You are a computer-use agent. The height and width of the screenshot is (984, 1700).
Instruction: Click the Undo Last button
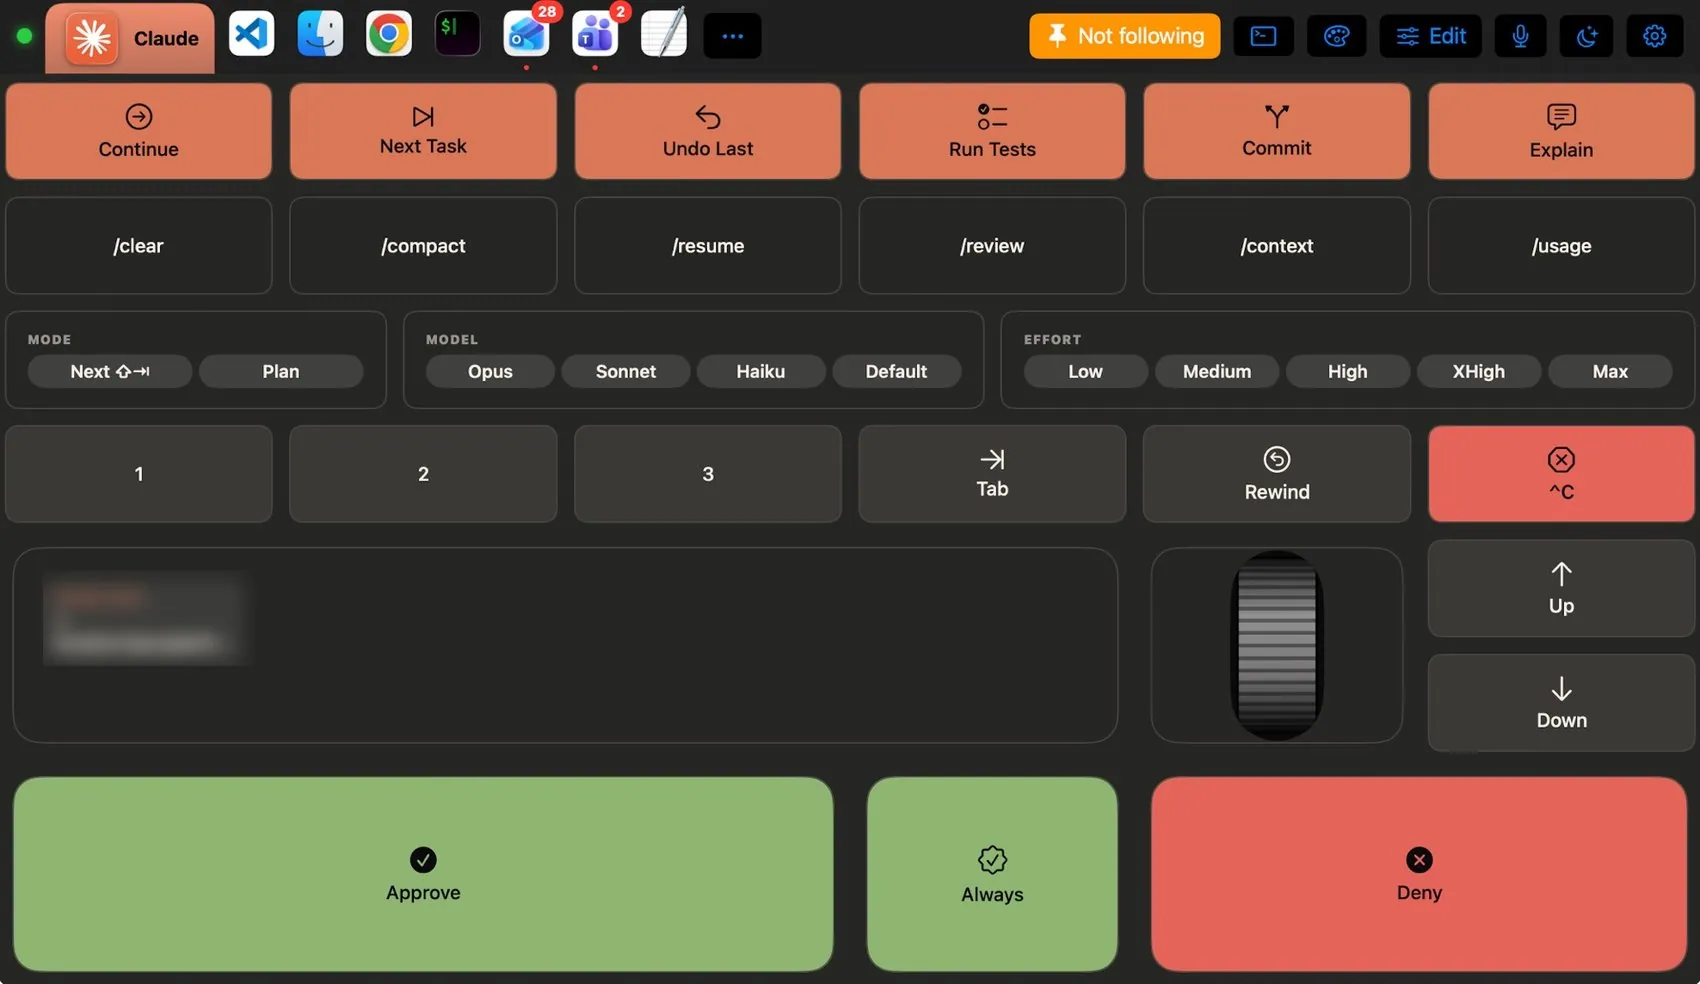708,131
